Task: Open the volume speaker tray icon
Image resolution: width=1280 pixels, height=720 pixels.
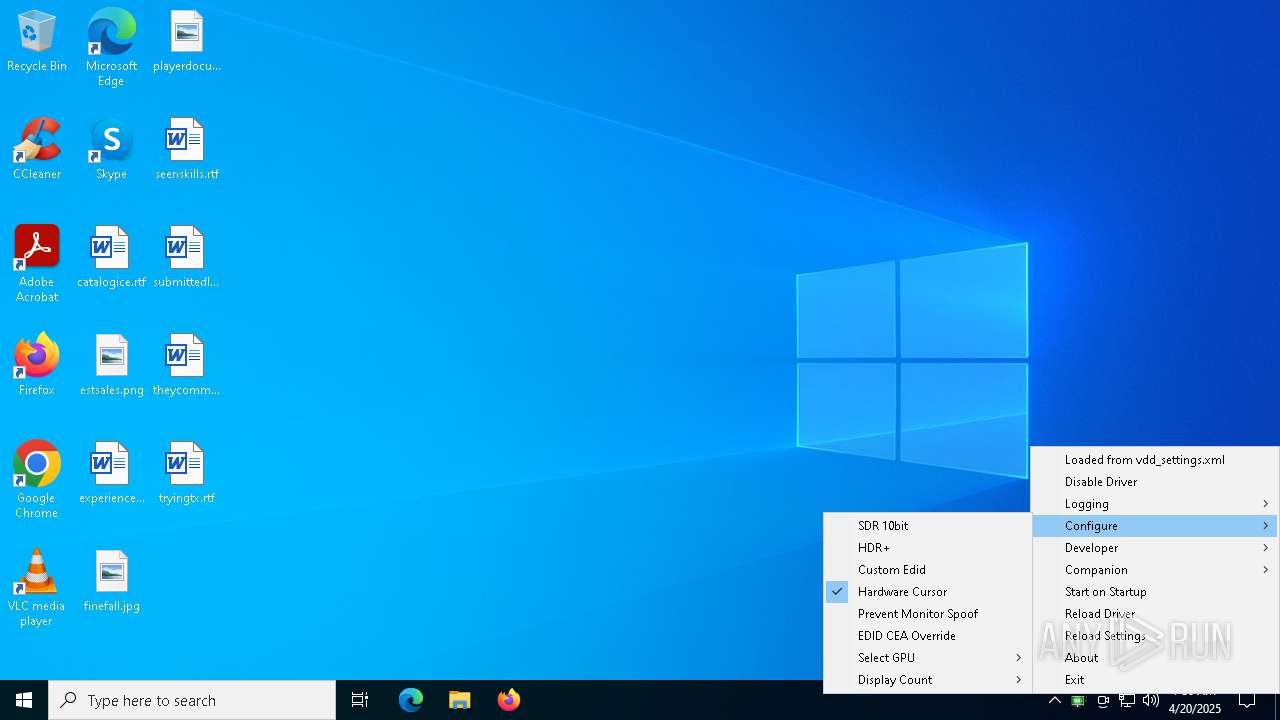Action: coord(1151,701)
